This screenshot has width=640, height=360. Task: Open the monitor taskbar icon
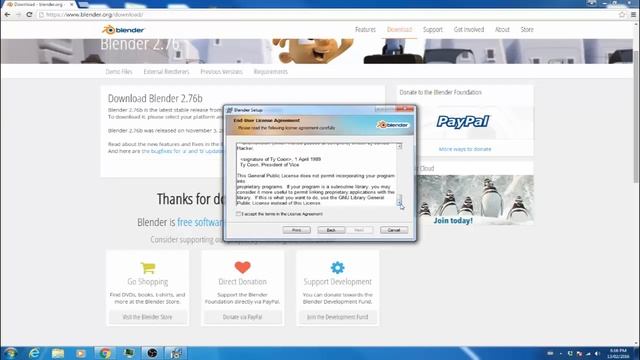129,353
